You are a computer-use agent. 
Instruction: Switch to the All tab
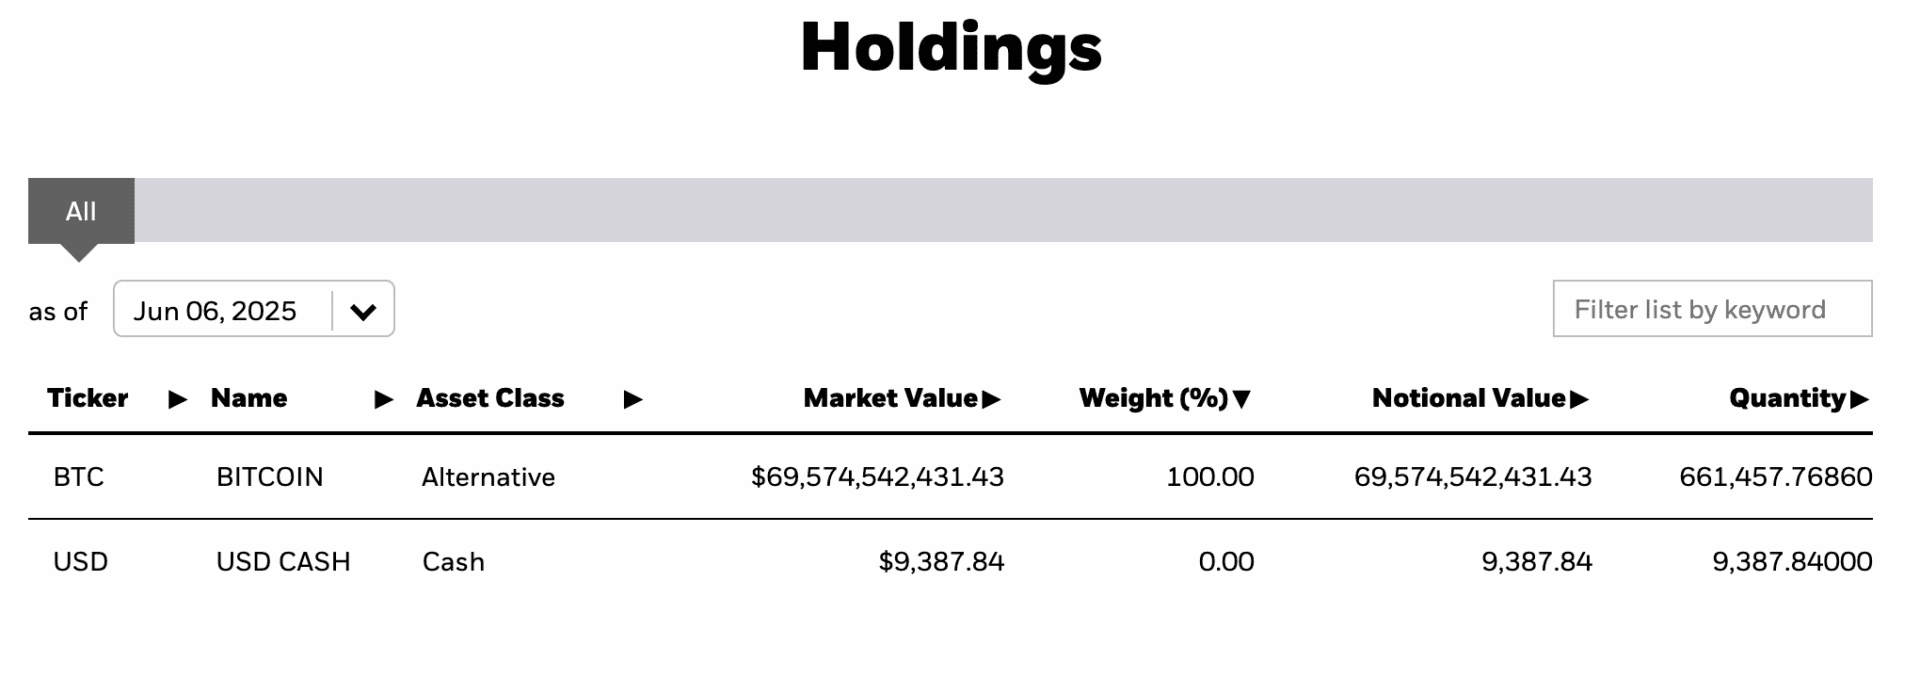(x=81, y=211)
